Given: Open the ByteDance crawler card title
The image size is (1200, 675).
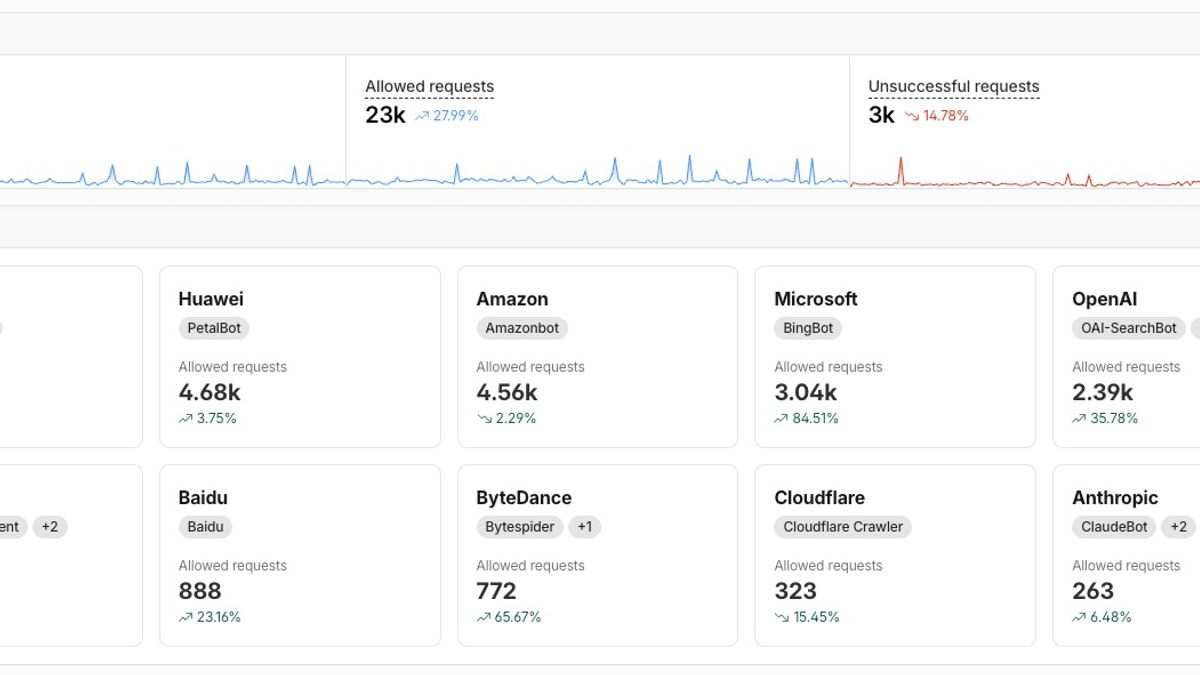Looking at the screenshot, I should [x=524, y=498].
